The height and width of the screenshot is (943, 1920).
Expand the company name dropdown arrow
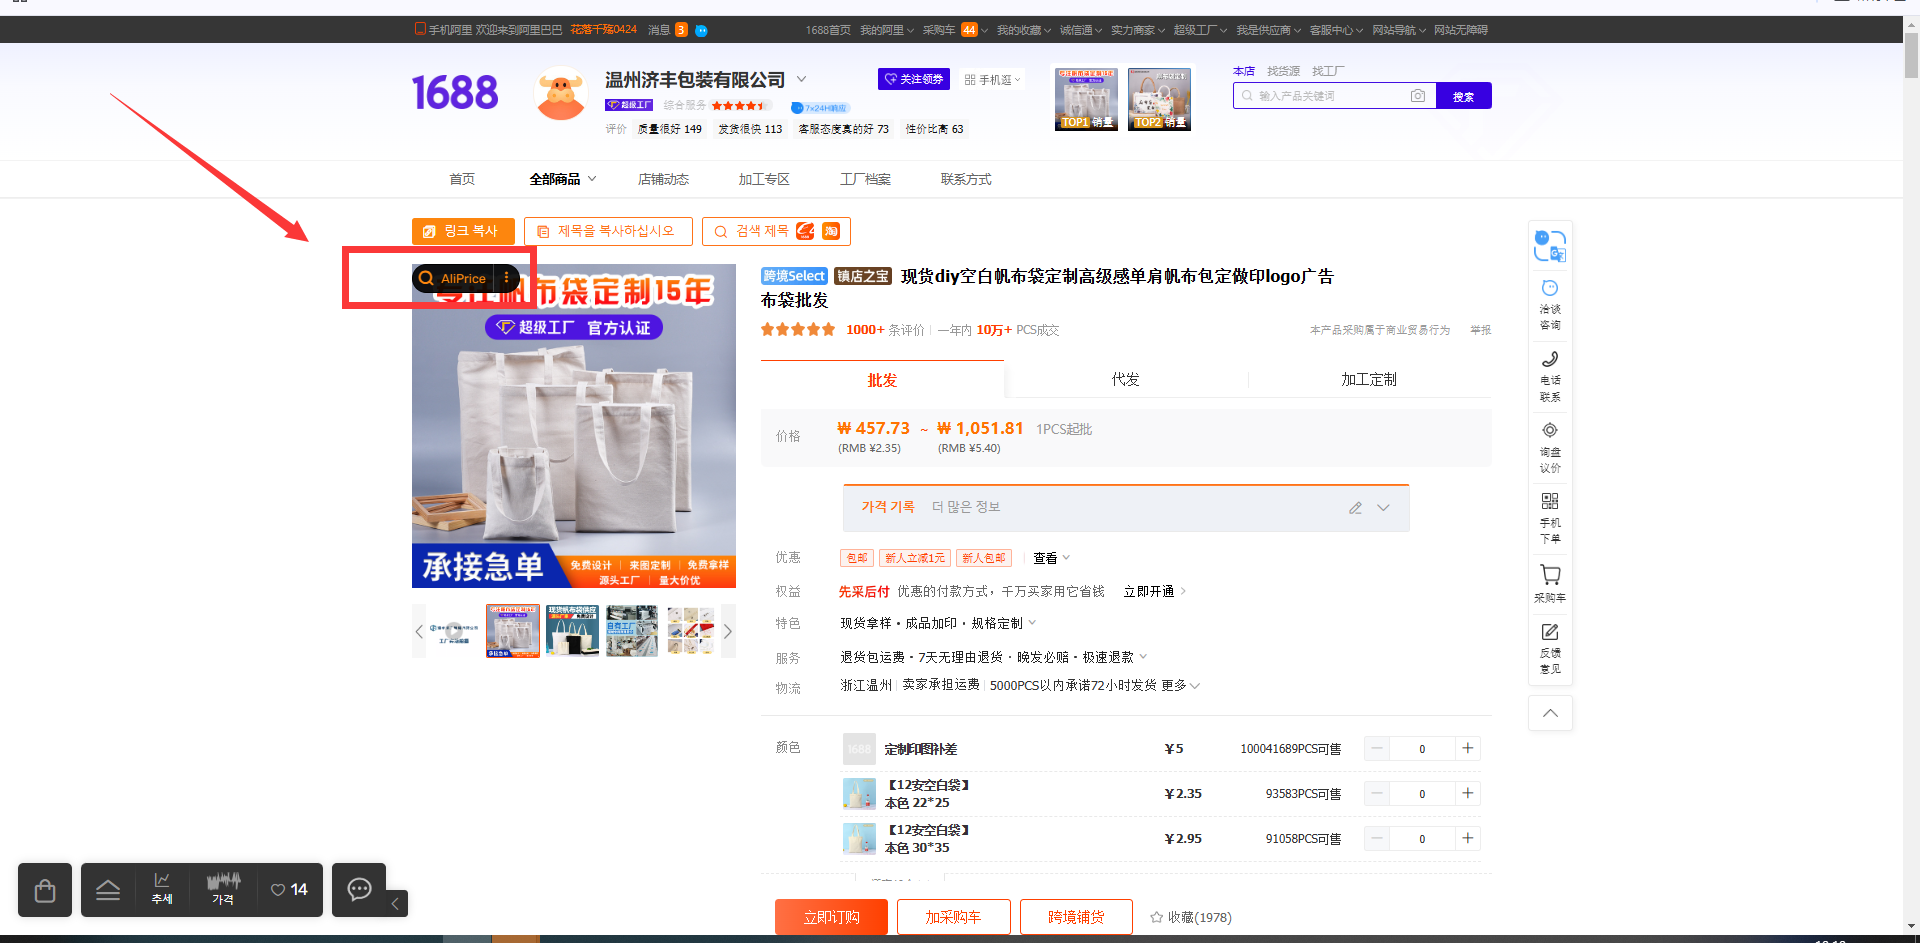pos(801,79)
